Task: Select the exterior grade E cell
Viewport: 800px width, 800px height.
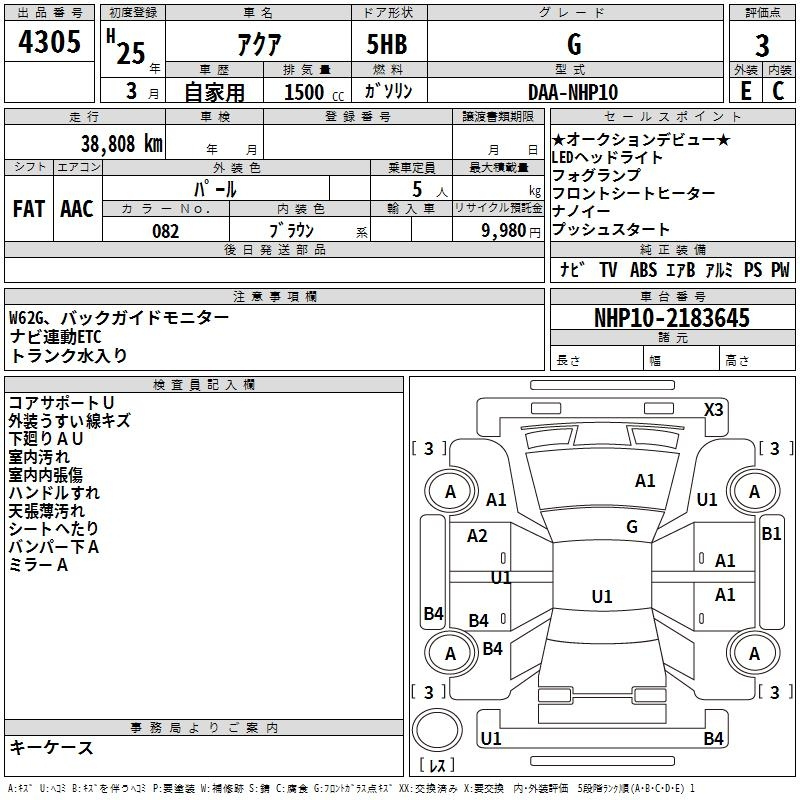Action: pyautogui.click(x=745, y=91)
